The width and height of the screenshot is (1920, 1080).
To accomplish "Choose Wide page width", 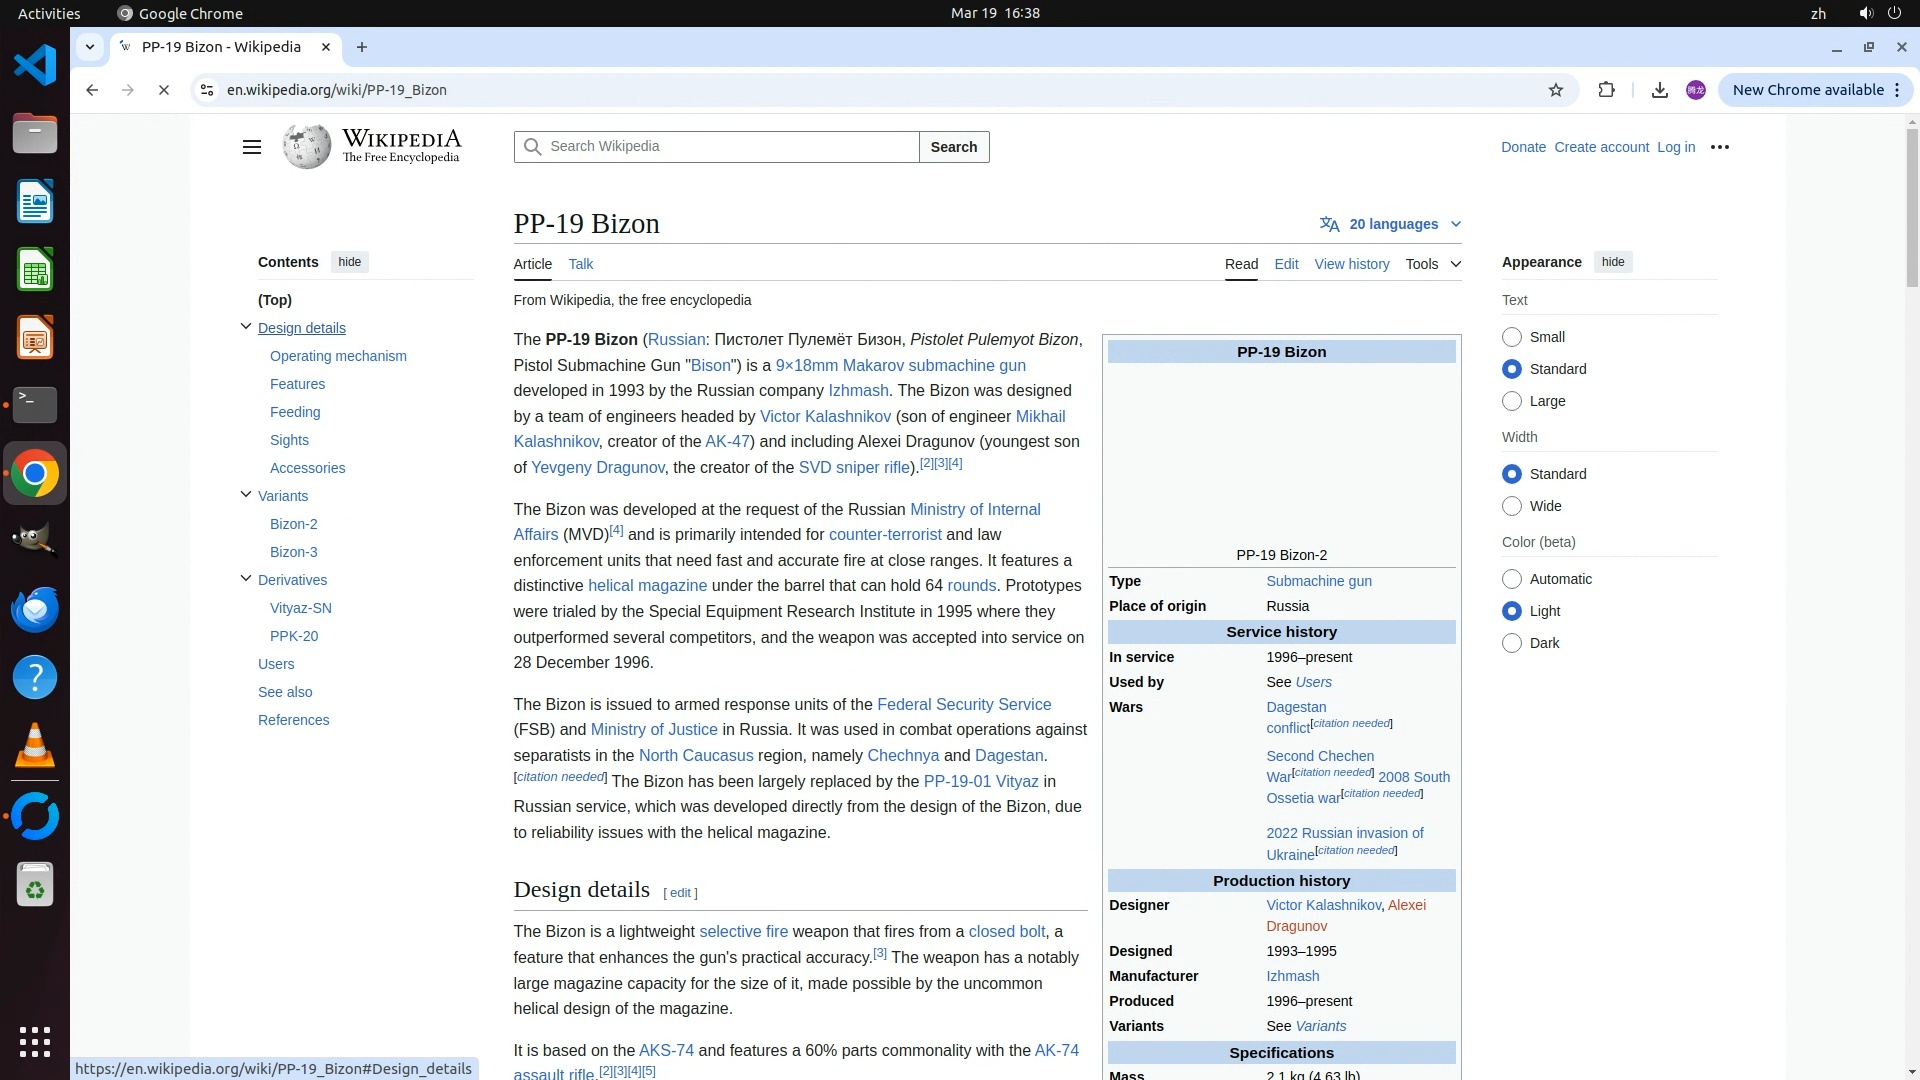I will click(x=1511, y=506).
